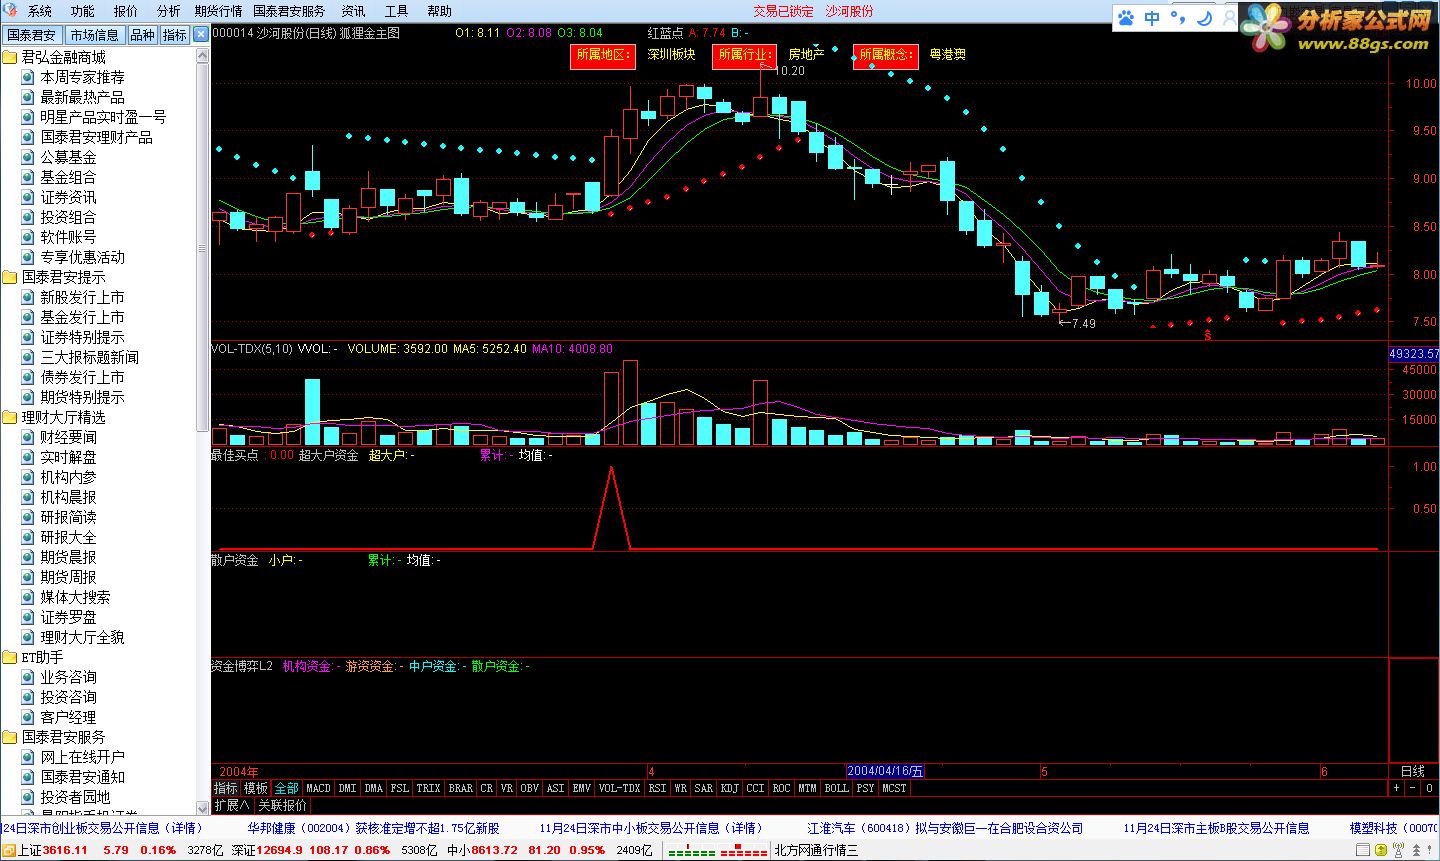
Task: Click the 北方网通行情三 server status
Action: pos(816,850)
